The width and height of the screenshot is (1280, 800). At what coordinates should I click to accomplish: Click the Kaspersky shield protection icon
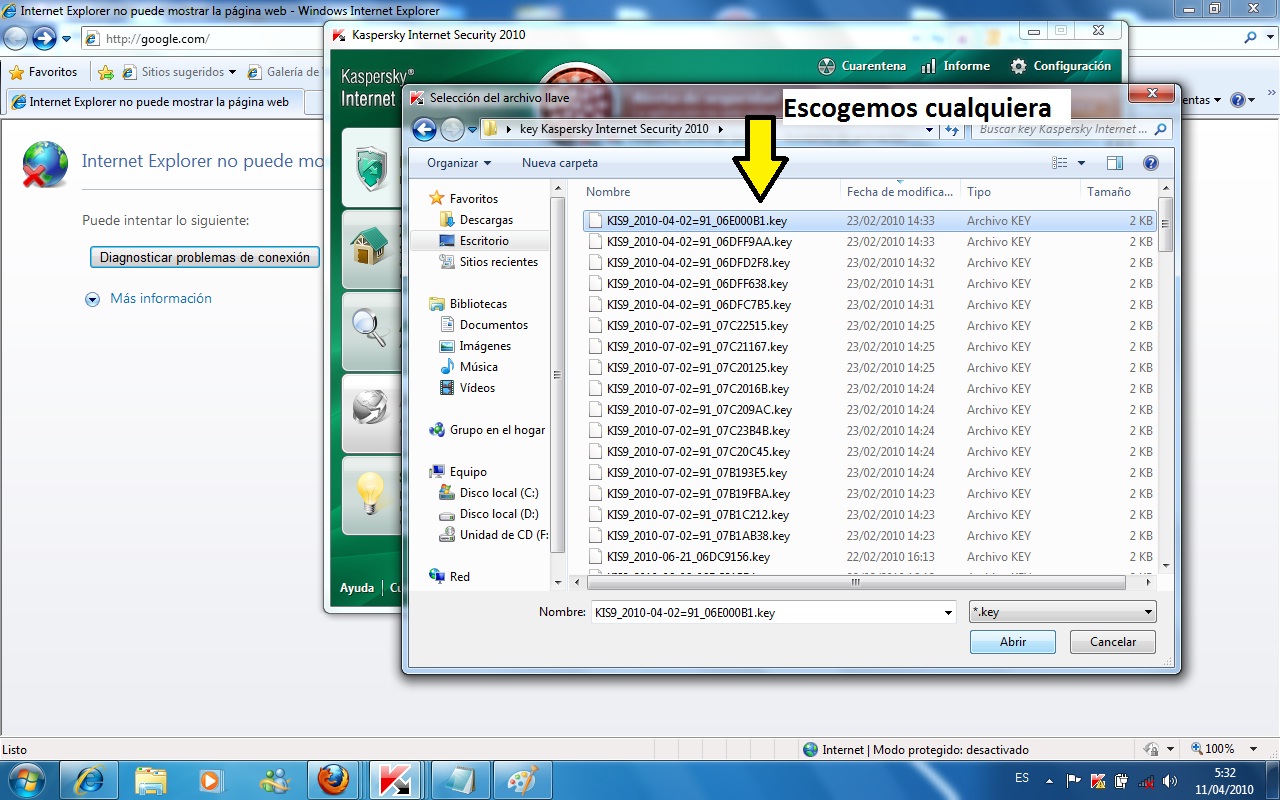(372, 166)
